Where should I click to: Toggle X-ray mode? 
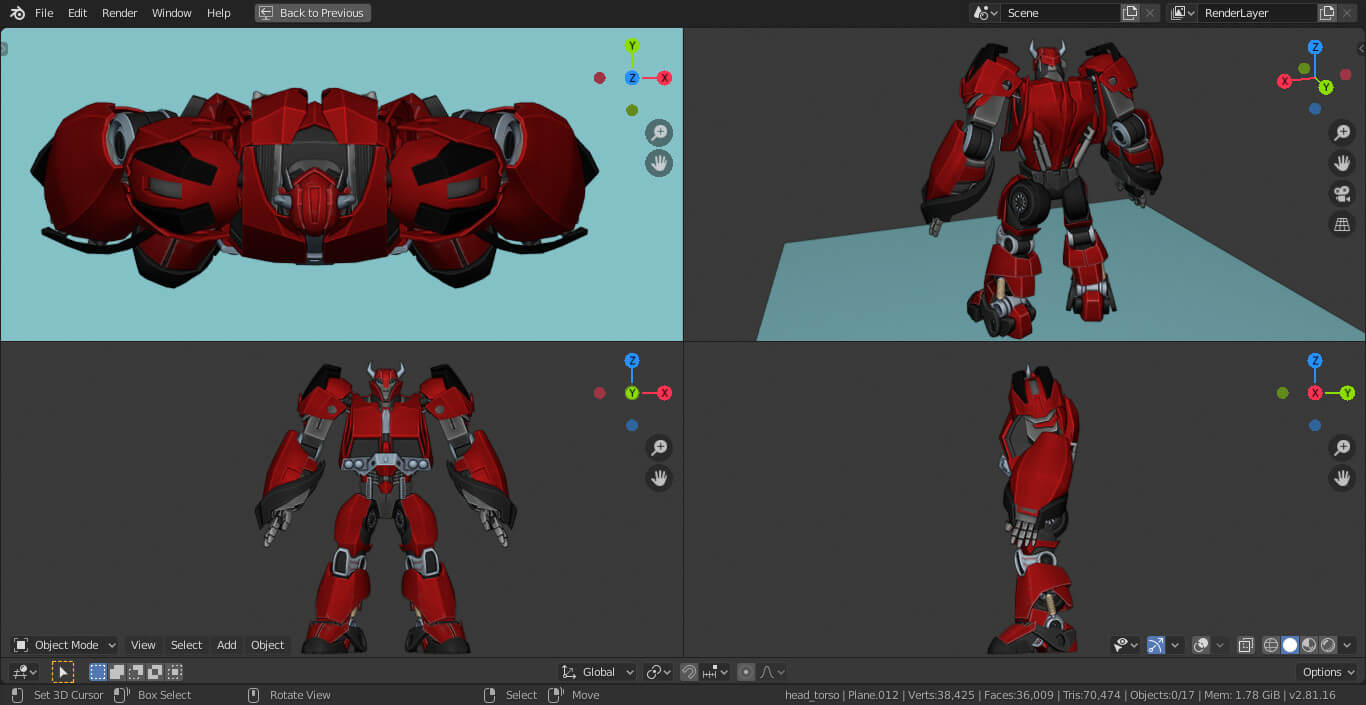coord(1246,645)
